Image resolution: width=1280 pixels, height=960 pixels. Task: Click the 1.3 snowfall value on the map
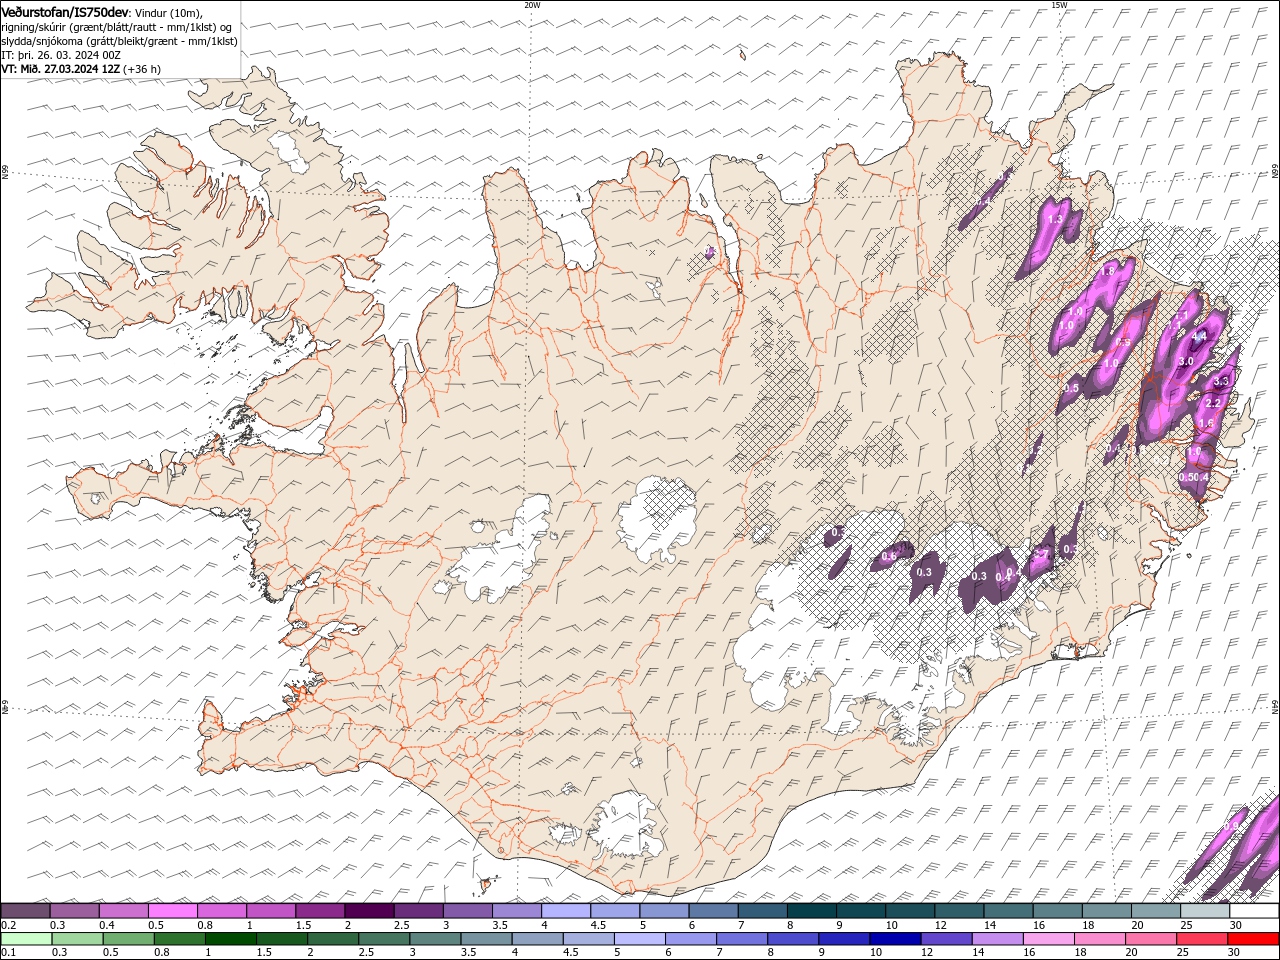click(x=1053, y=219)
